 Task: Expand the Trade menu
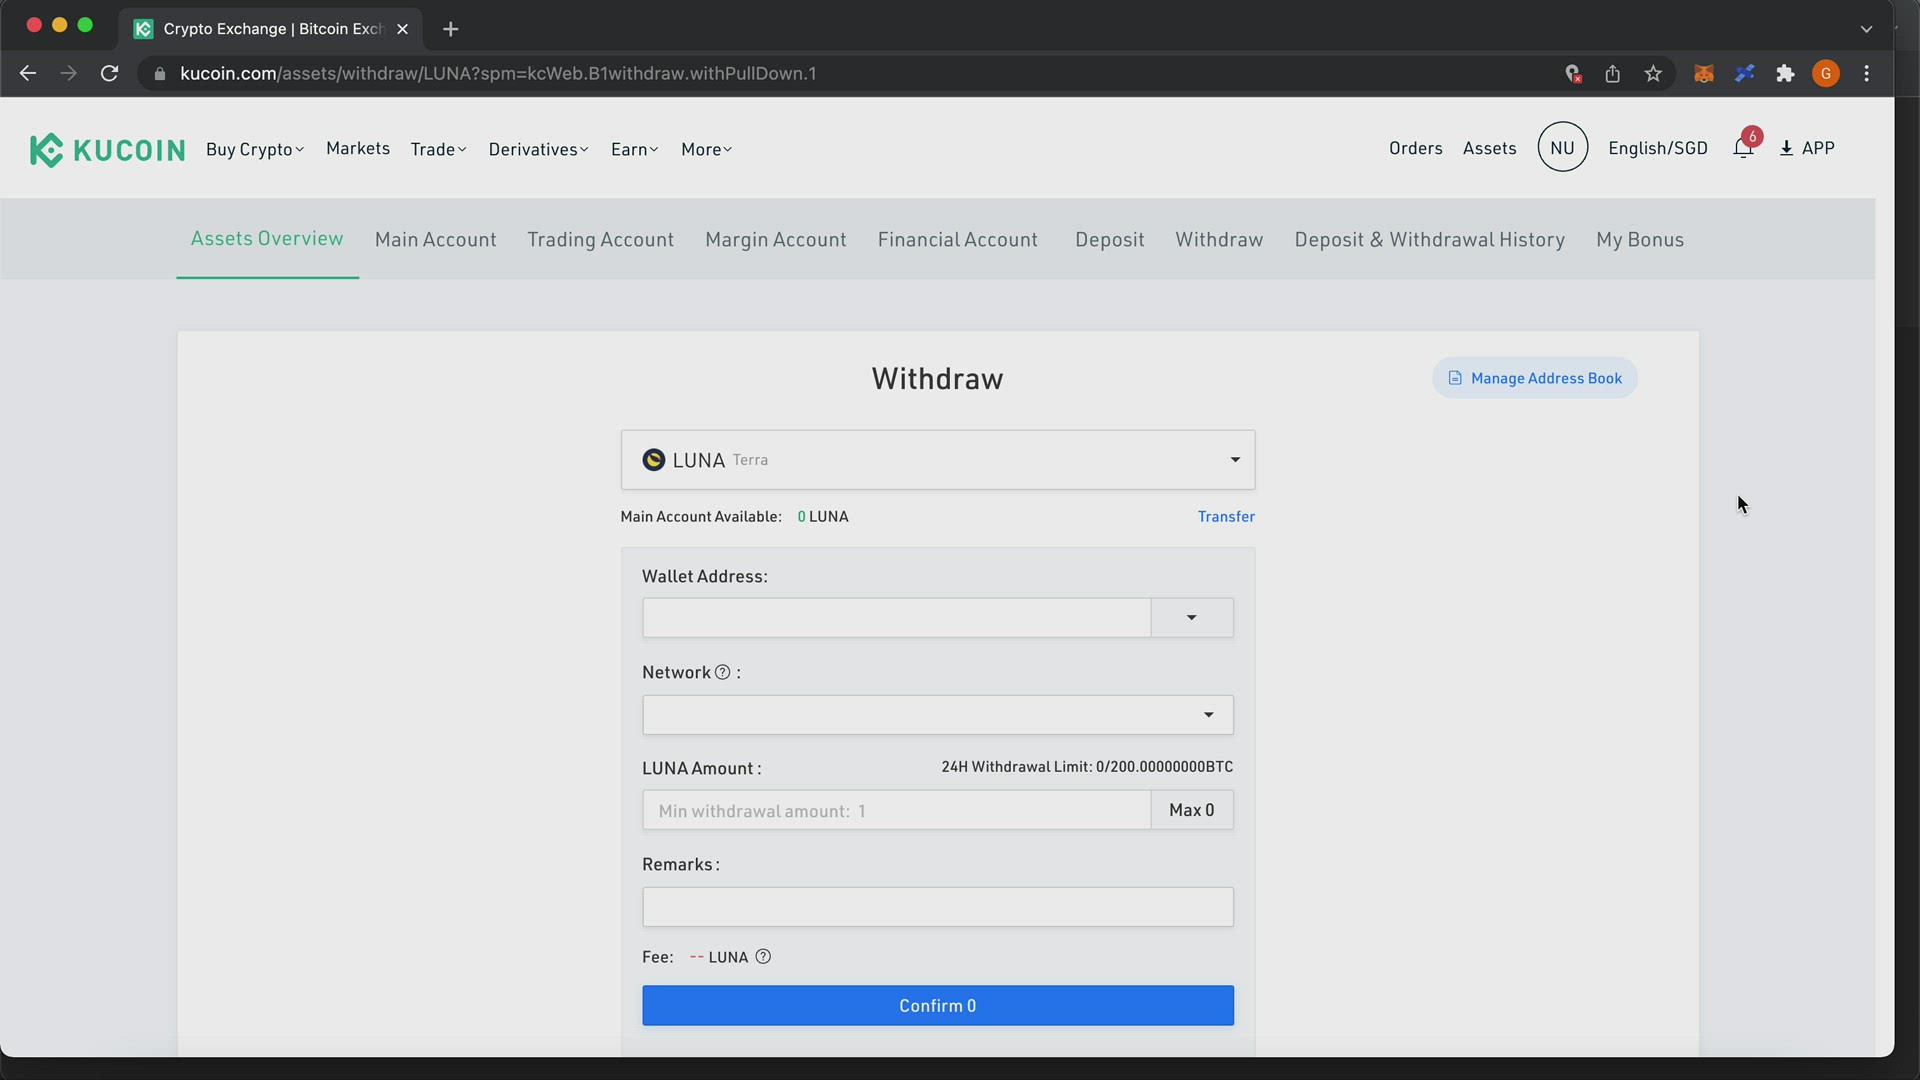pos(438,149)
